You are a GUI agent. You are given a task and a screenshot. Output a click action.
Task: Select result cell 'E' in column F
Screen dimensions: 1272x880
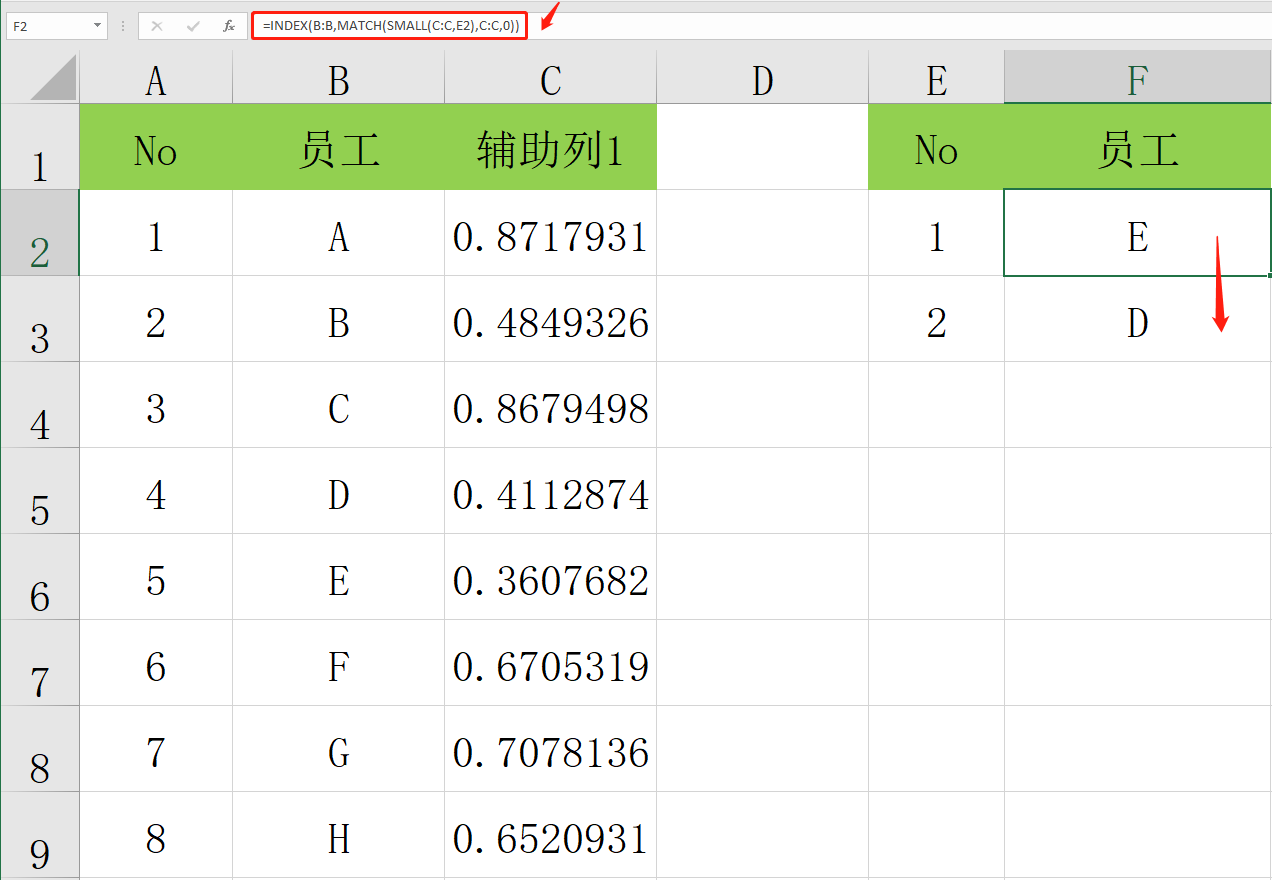1138,233
